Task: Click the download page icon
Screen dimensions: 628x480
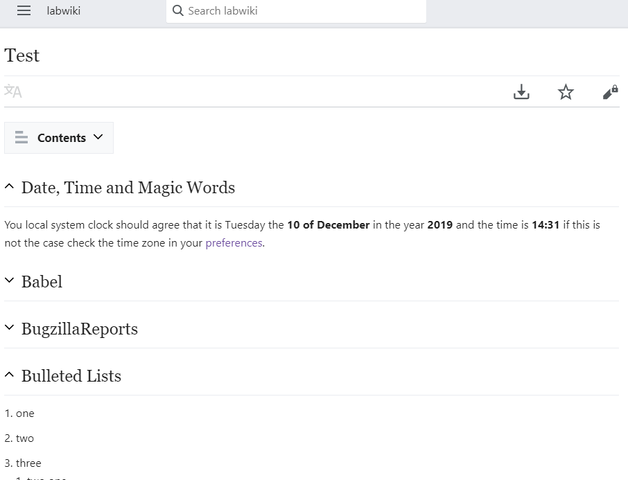Action: point(521,92)
